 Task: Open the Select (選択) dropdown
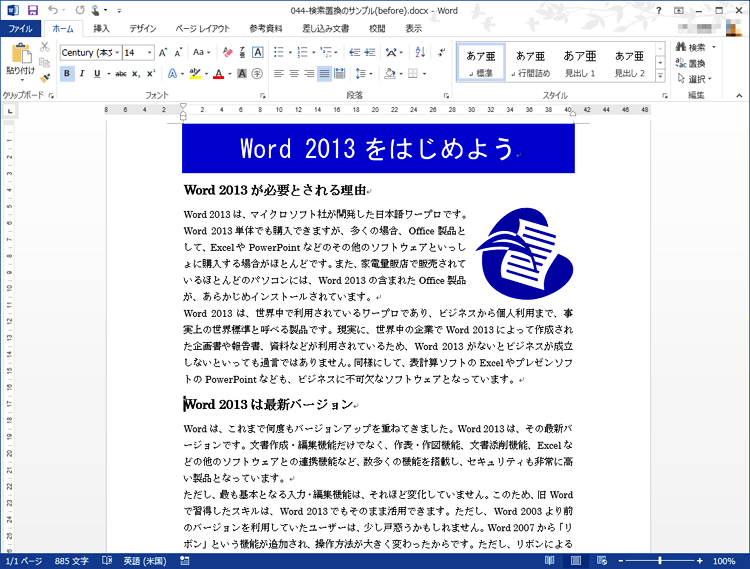pos(695,78)
